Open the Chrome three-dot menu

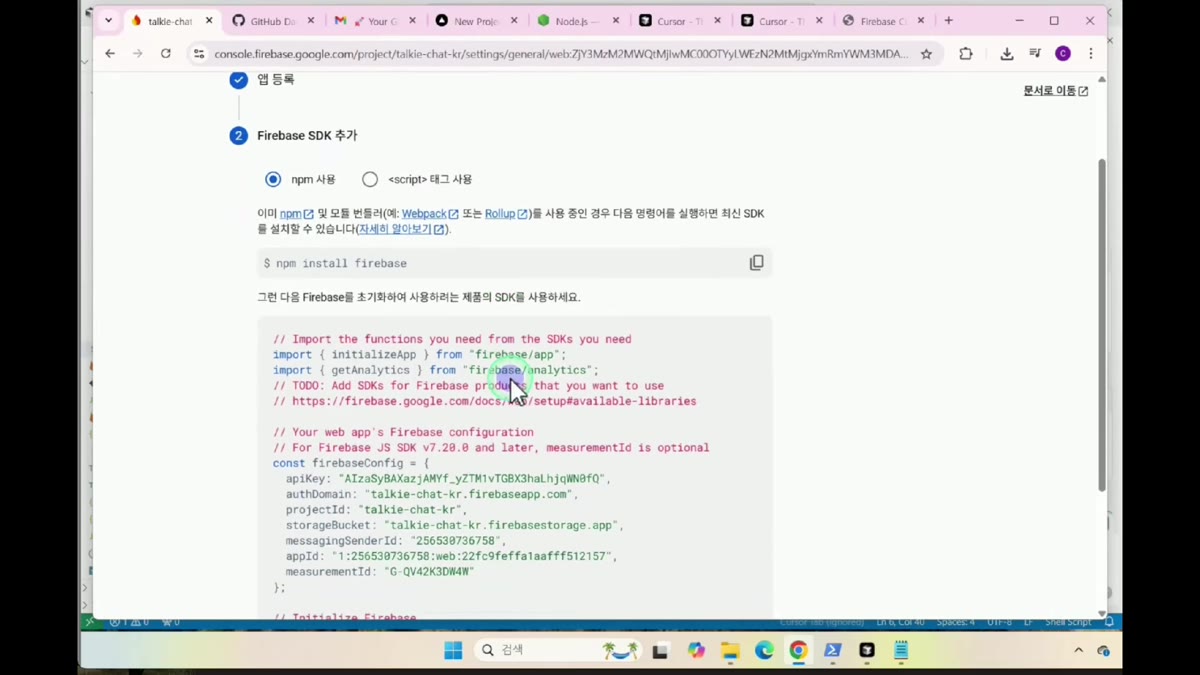[1091, 54]
